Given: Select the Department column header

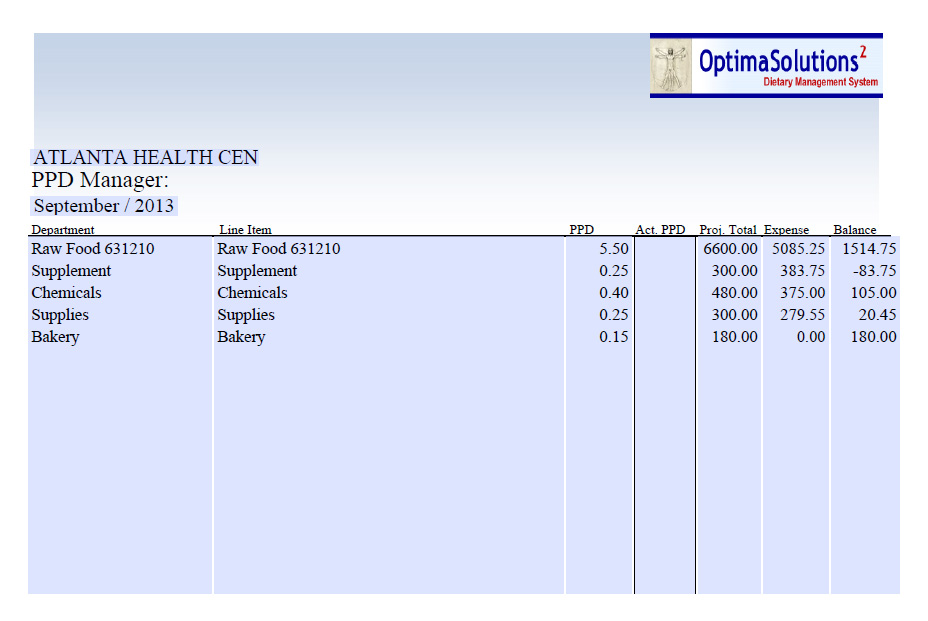Looking at the screenshot, I should pyautogui.click(x=62, y=230).
